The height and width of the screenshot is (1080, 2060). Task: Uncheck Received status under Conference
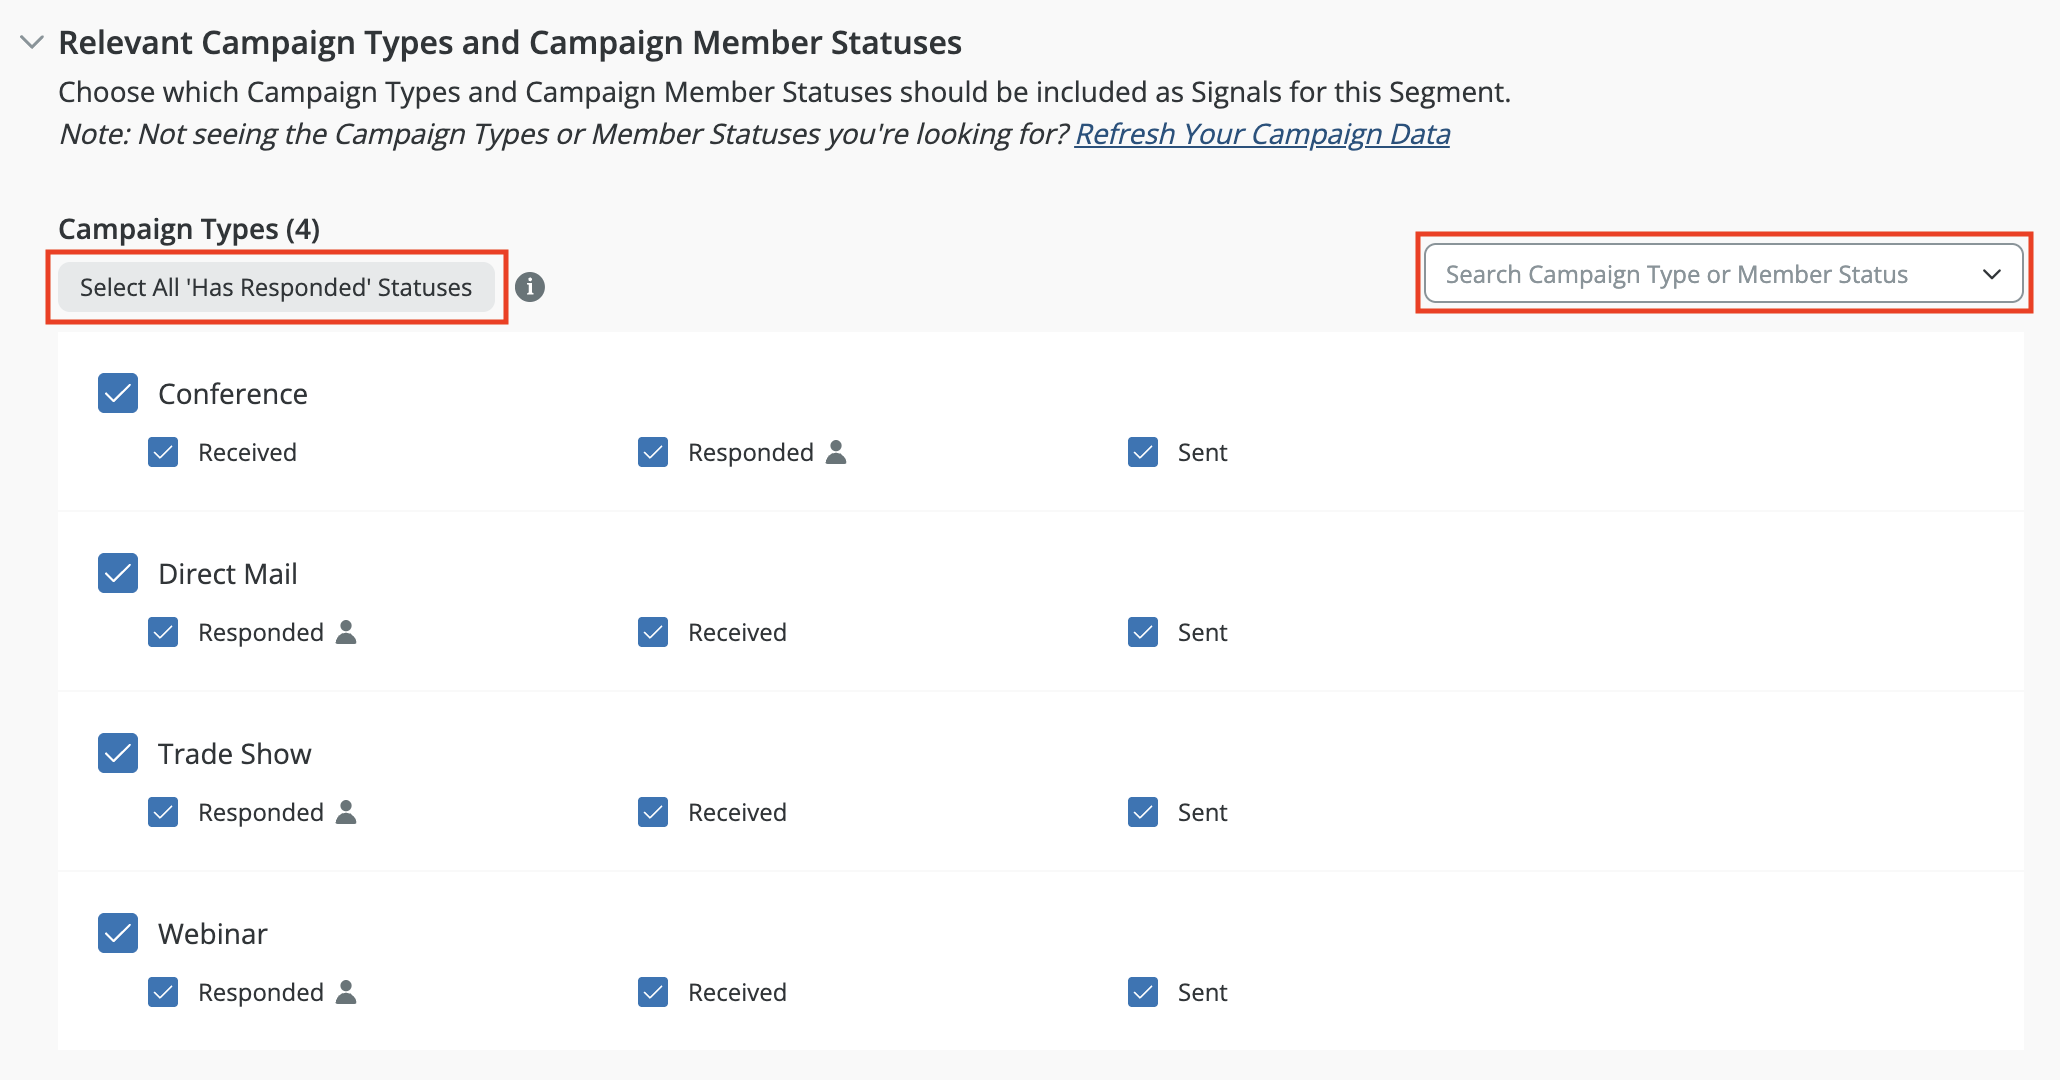(163, 452)
